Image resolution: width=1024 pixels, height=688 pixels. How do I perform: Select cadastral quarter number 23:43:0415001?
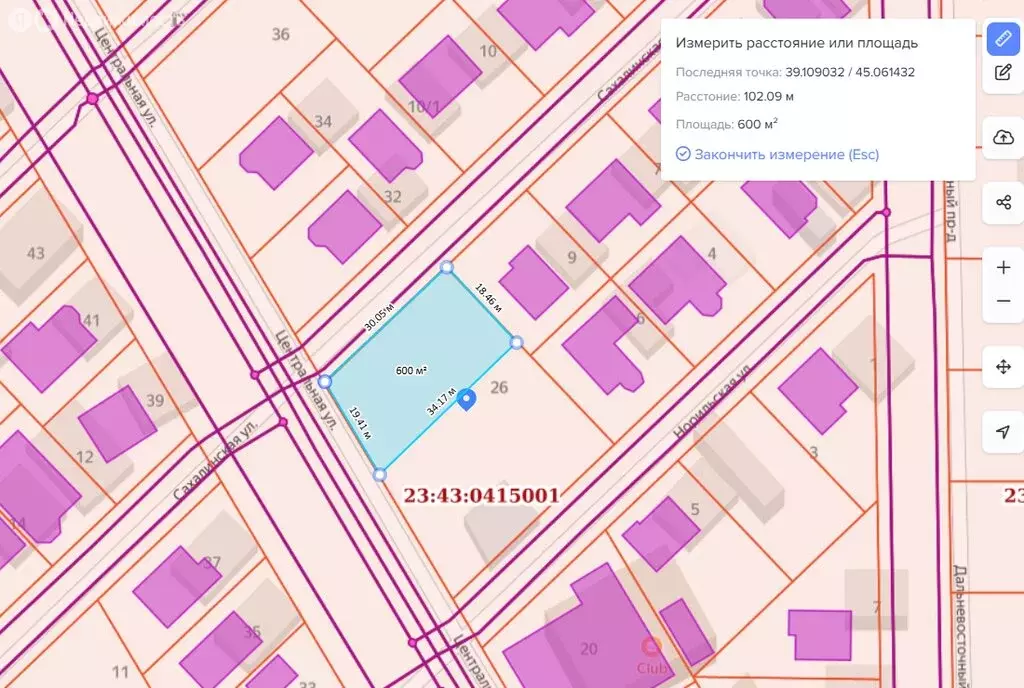tap(482, 494)
